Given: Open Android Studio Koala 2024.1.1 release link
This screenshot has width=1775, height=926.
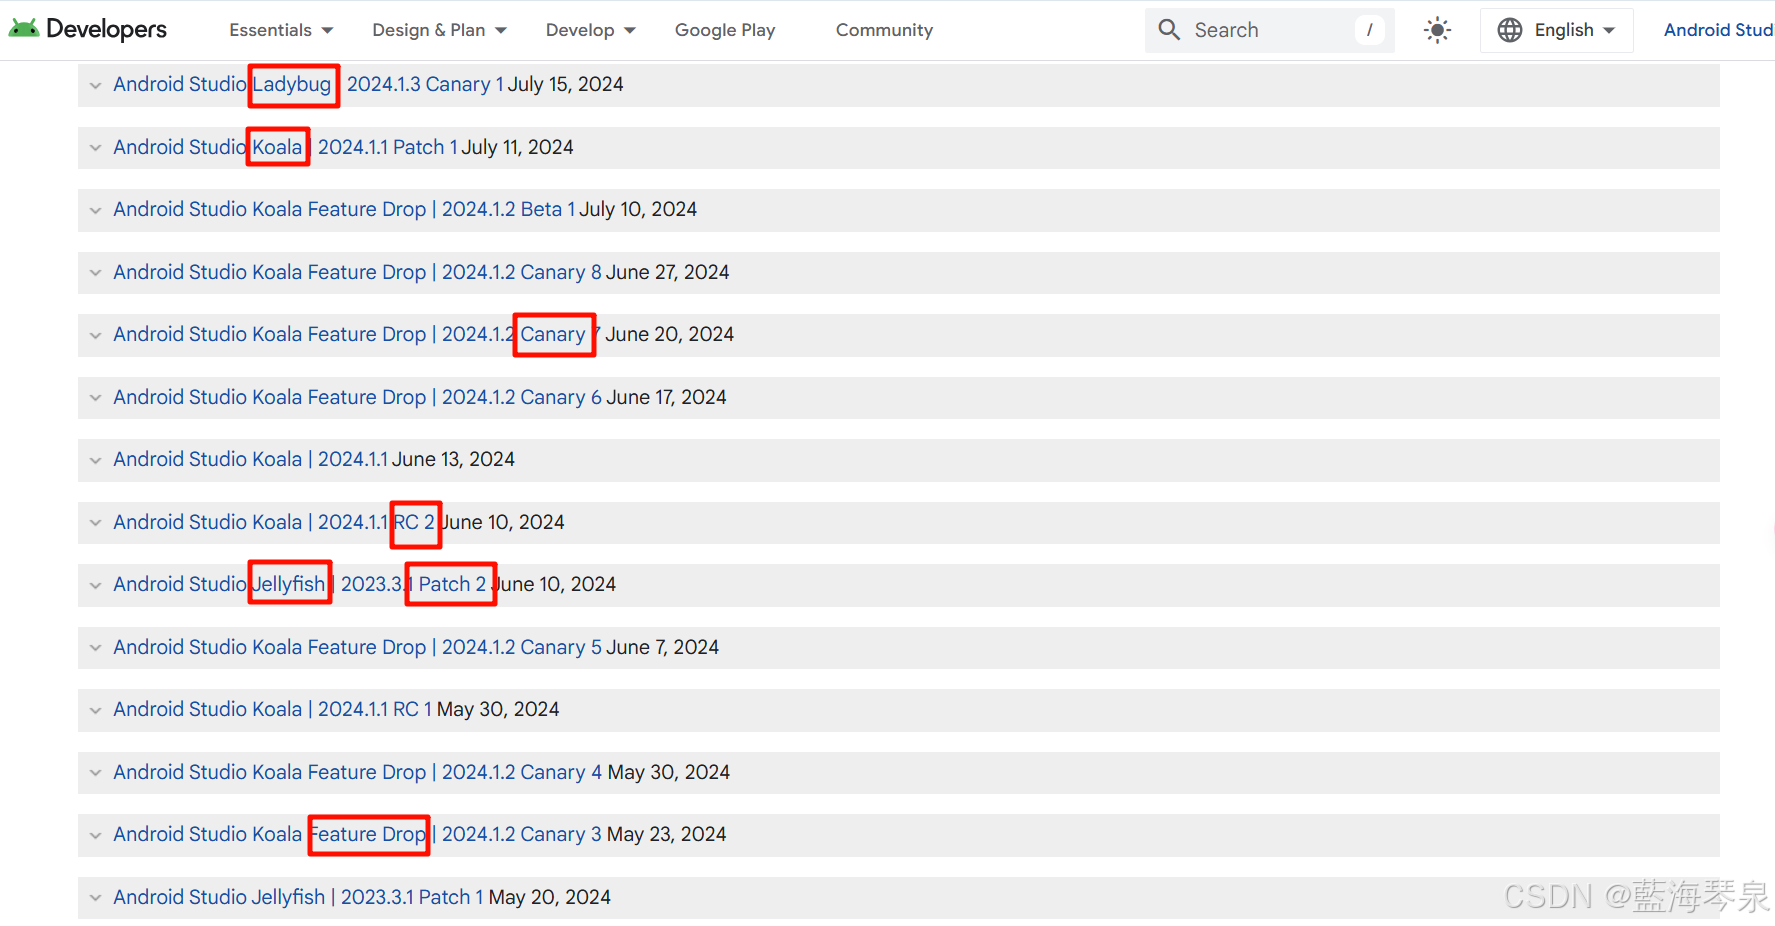Looking at the screenshot, I should tap(250, 459).
